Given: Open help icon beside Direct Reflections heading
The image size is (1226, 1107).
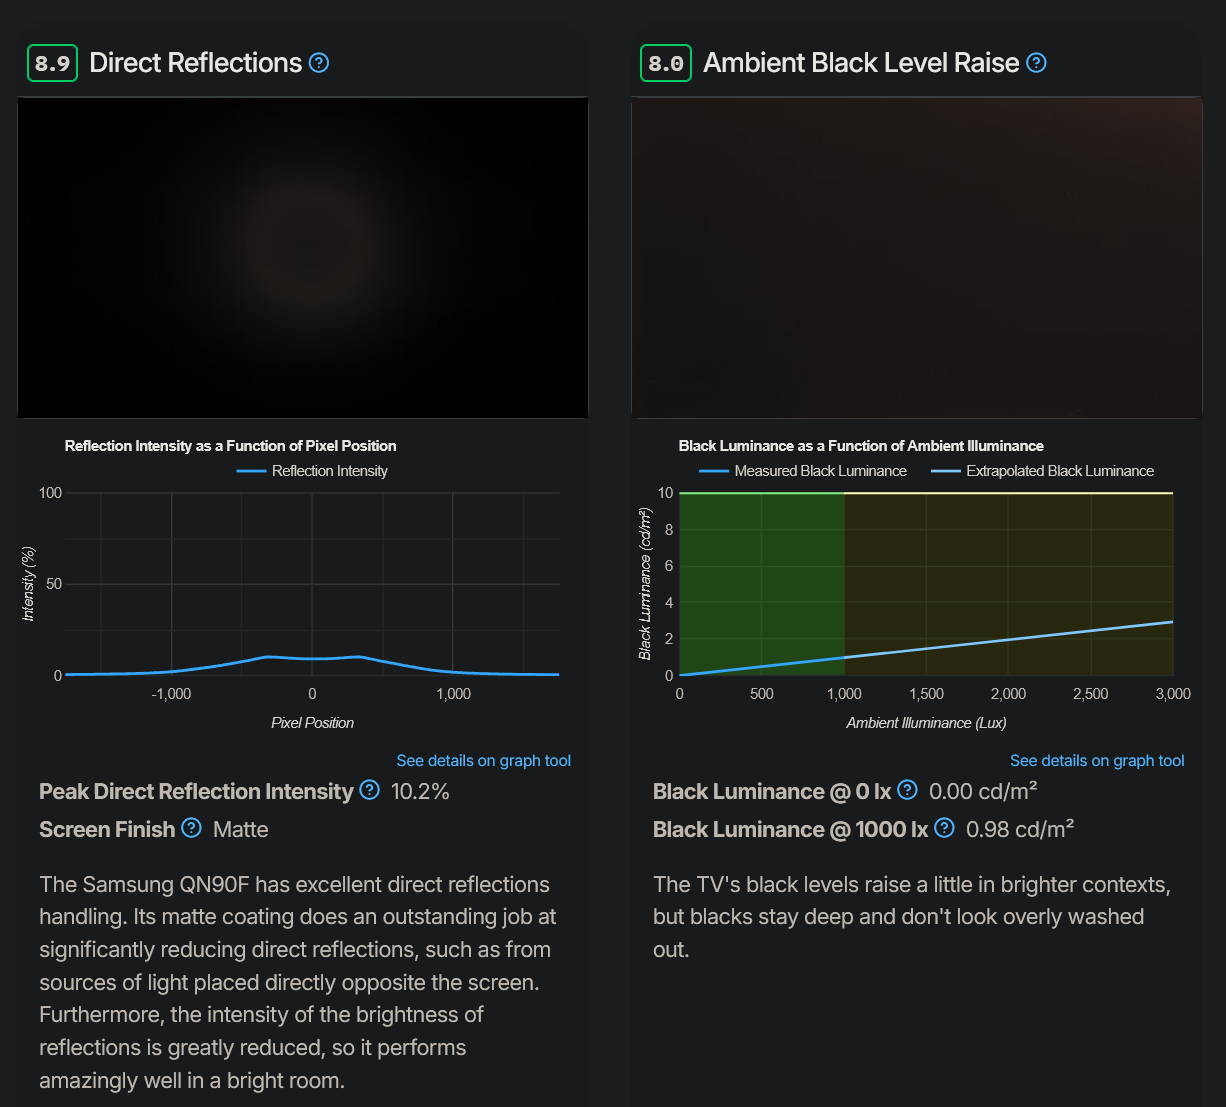Looking at the screenshot, I should (319, 63).
